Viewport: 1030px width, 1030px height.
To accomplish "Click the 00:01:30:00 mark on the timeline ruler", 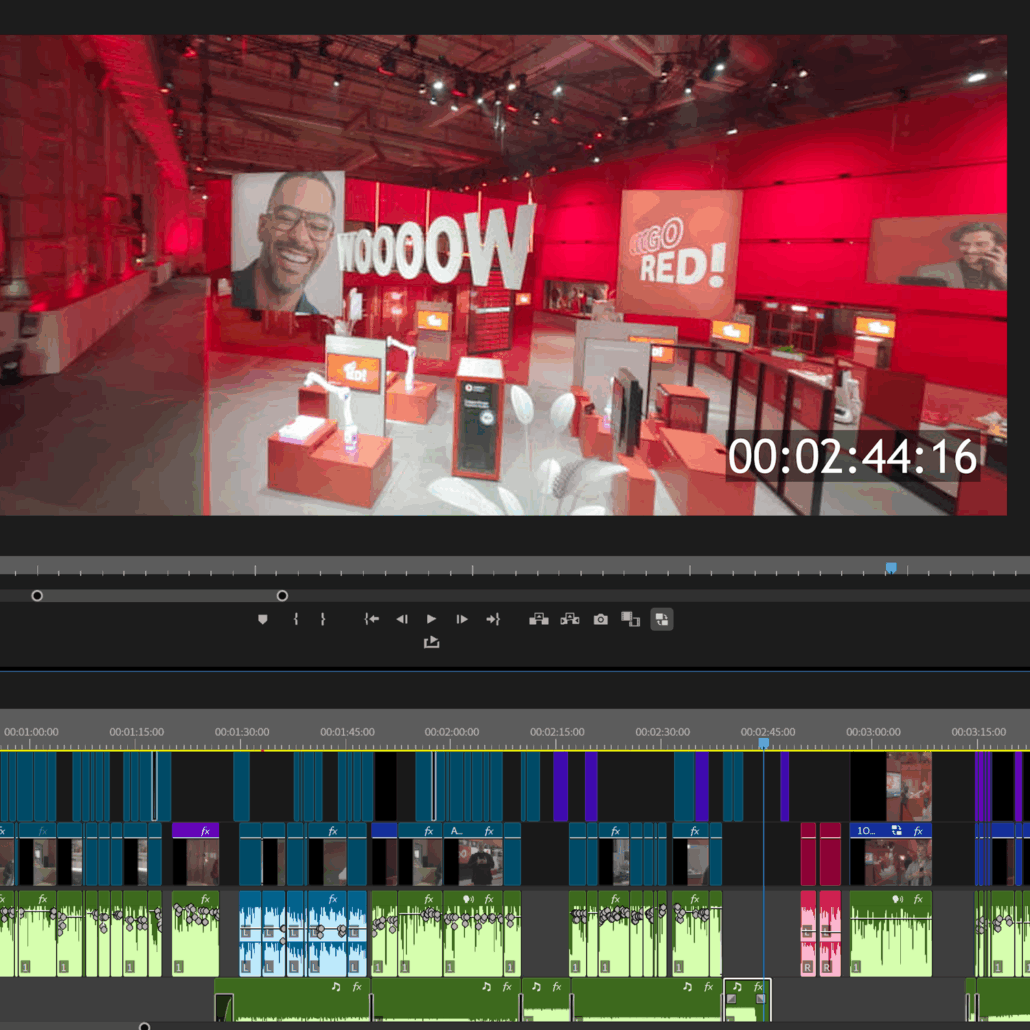I will [x=242, y=732].
